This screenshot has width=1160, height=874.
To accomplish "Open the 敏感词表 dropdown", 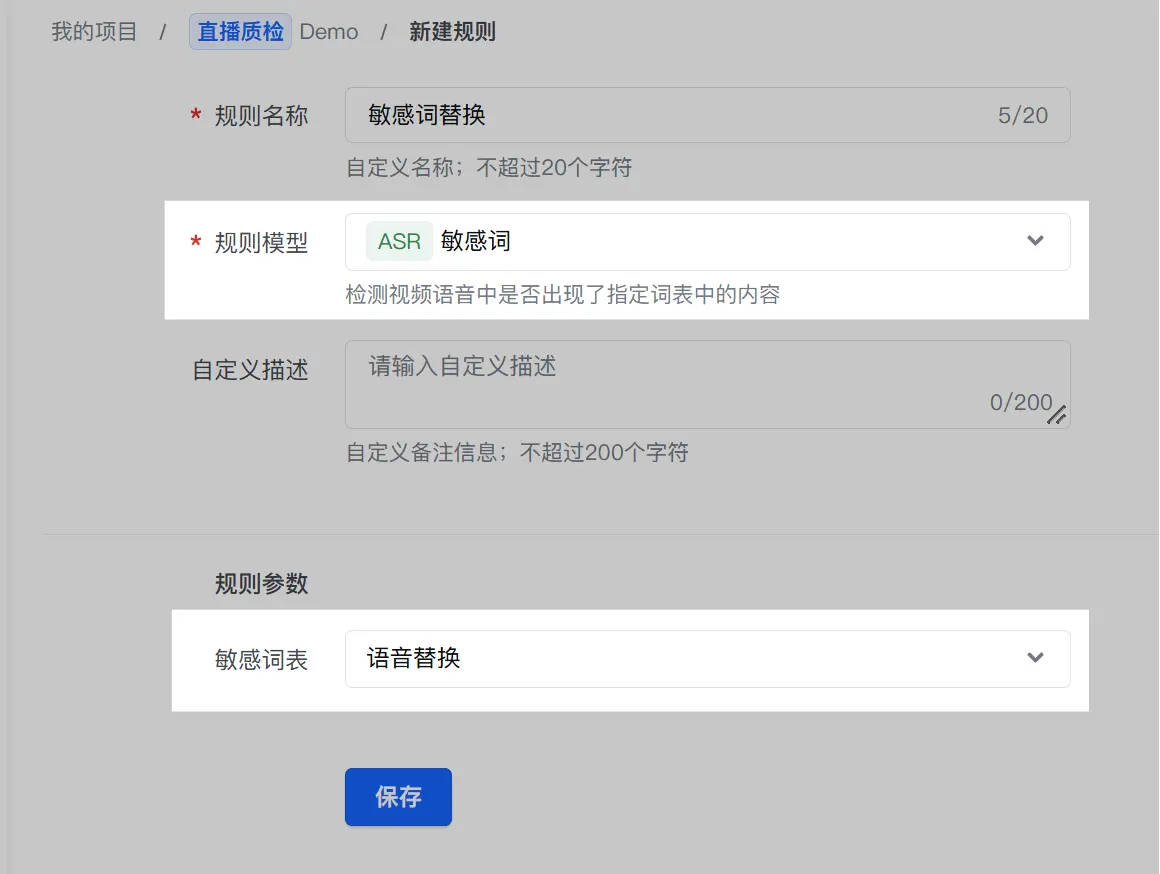I will [707, 659].
